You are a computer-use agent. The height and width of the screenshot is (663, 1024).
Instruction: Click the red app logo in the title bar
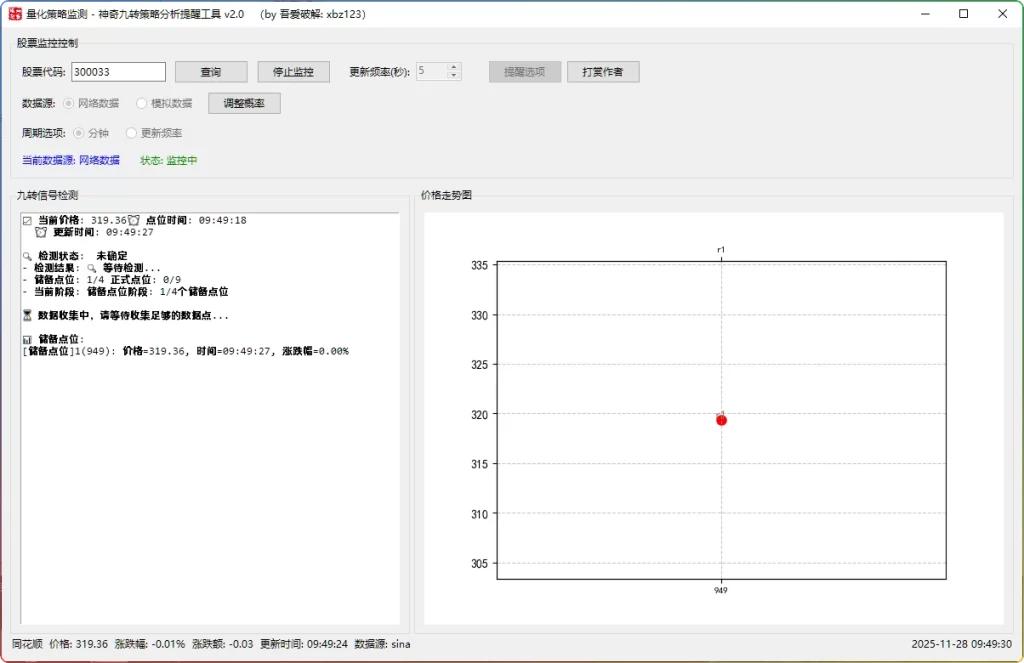click(17, 14)
